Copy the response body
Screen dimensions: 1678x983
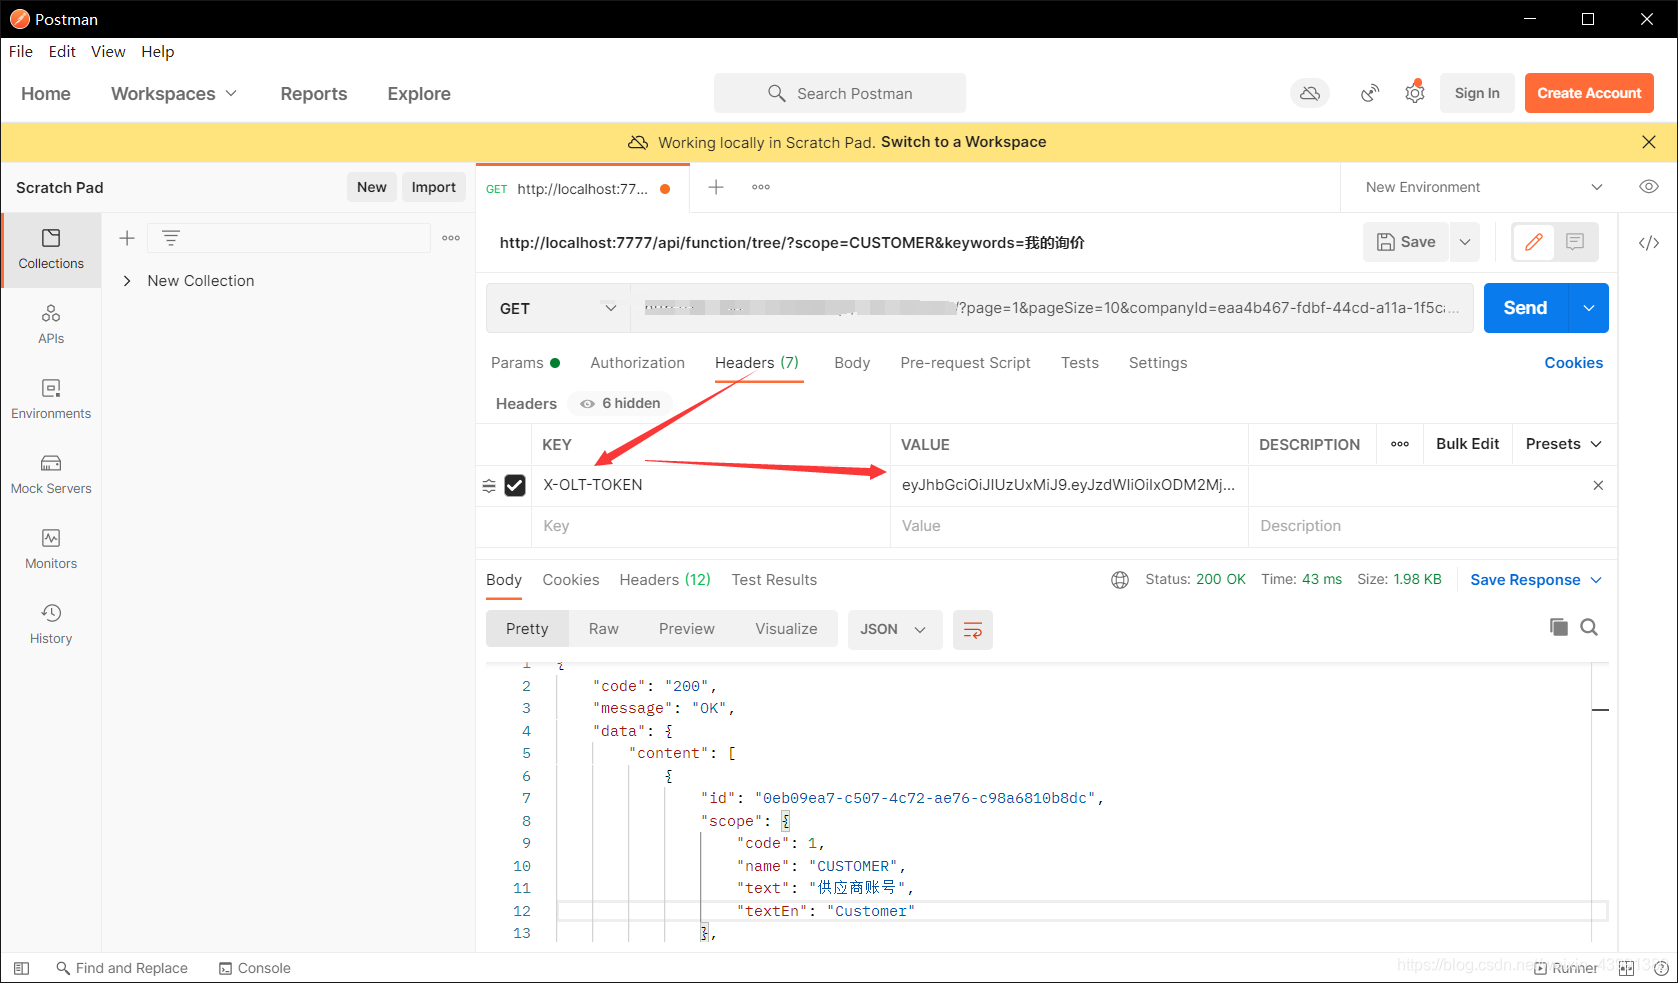1558,627
